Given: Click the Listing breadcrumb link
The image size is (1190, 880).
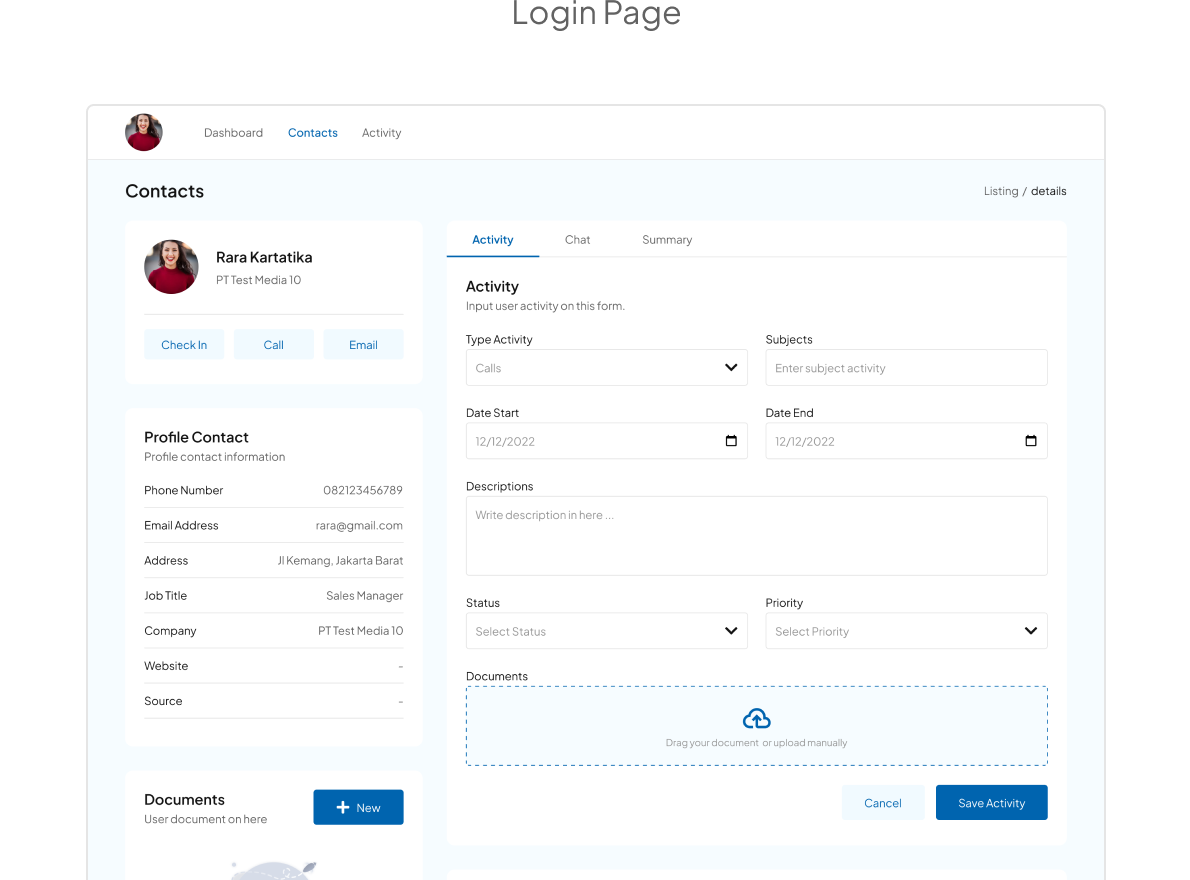Looking at the screenshot, I should [1000, 191].
